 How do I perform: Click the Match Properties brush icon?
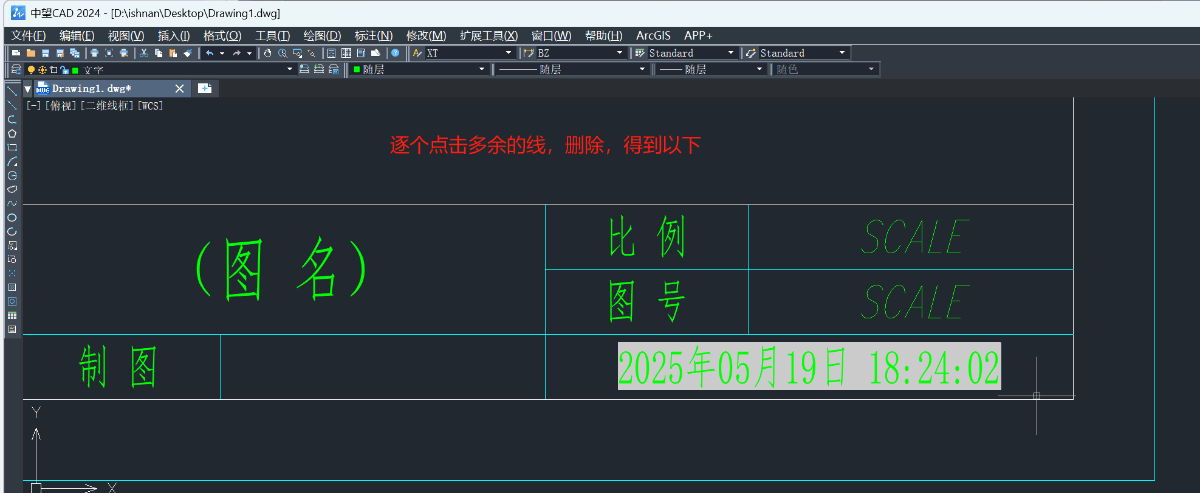point(187,53)
